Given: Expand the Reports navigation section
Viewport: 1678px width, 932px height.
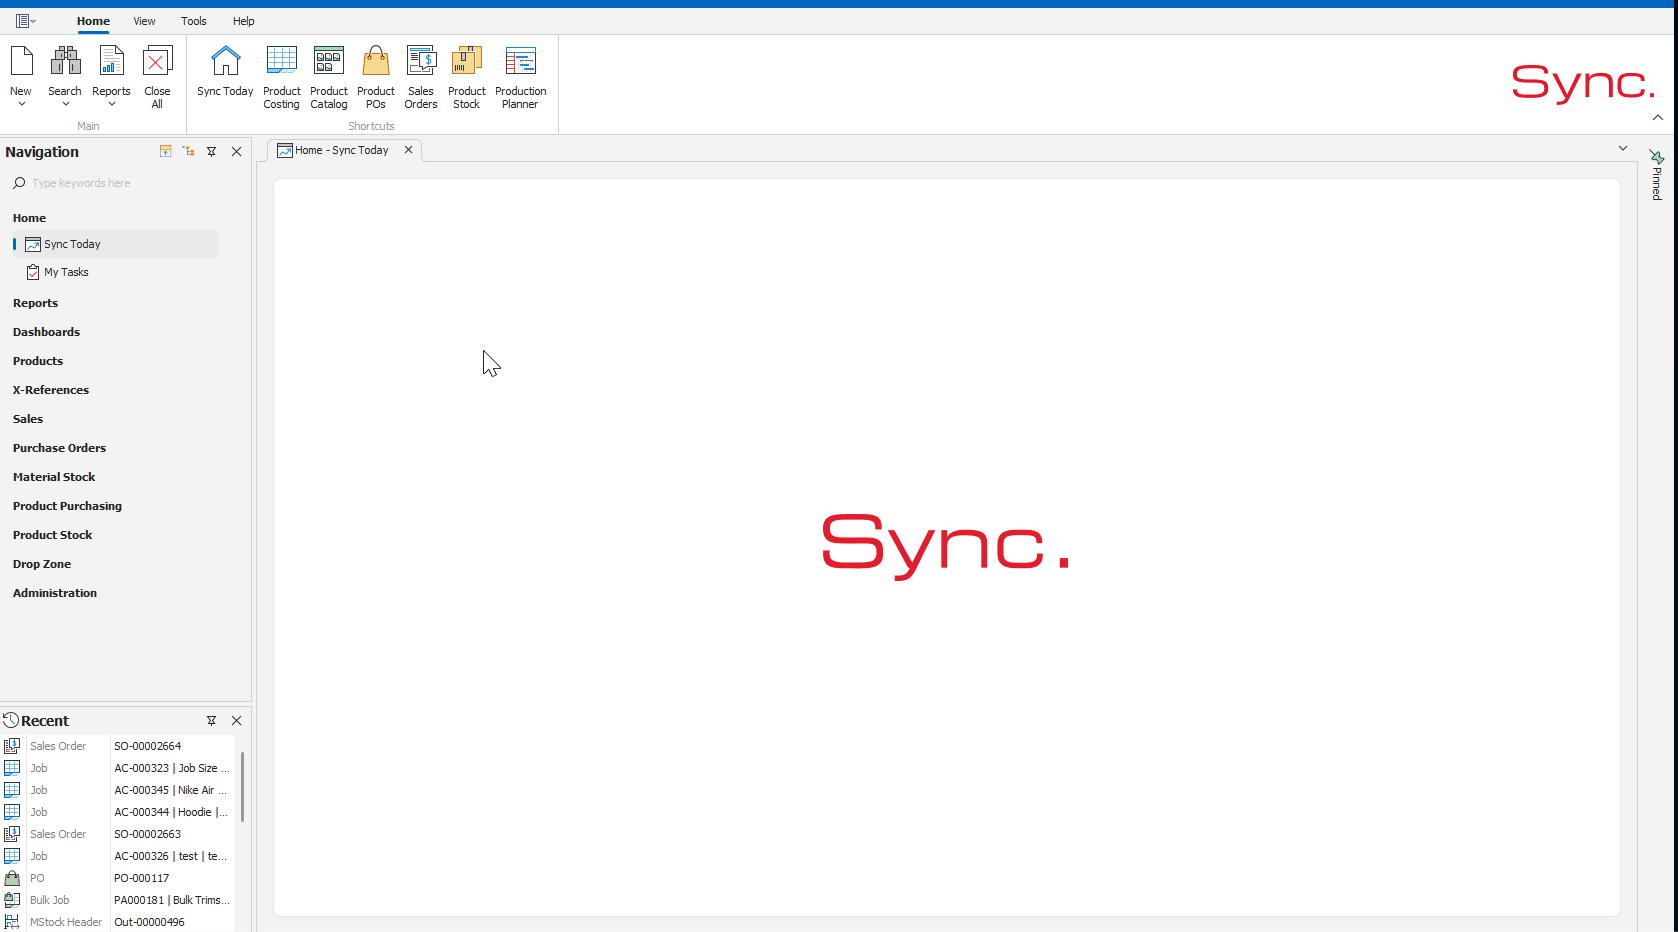Looking at the screenshot, I should coord(35,303).
